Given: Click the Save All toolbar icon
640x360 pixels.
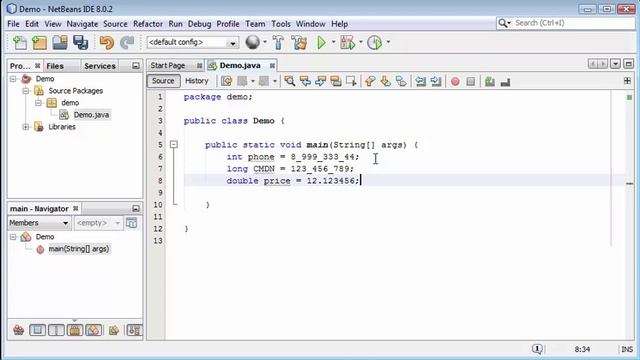Looking at the screenshot, I should coord(80,42).
